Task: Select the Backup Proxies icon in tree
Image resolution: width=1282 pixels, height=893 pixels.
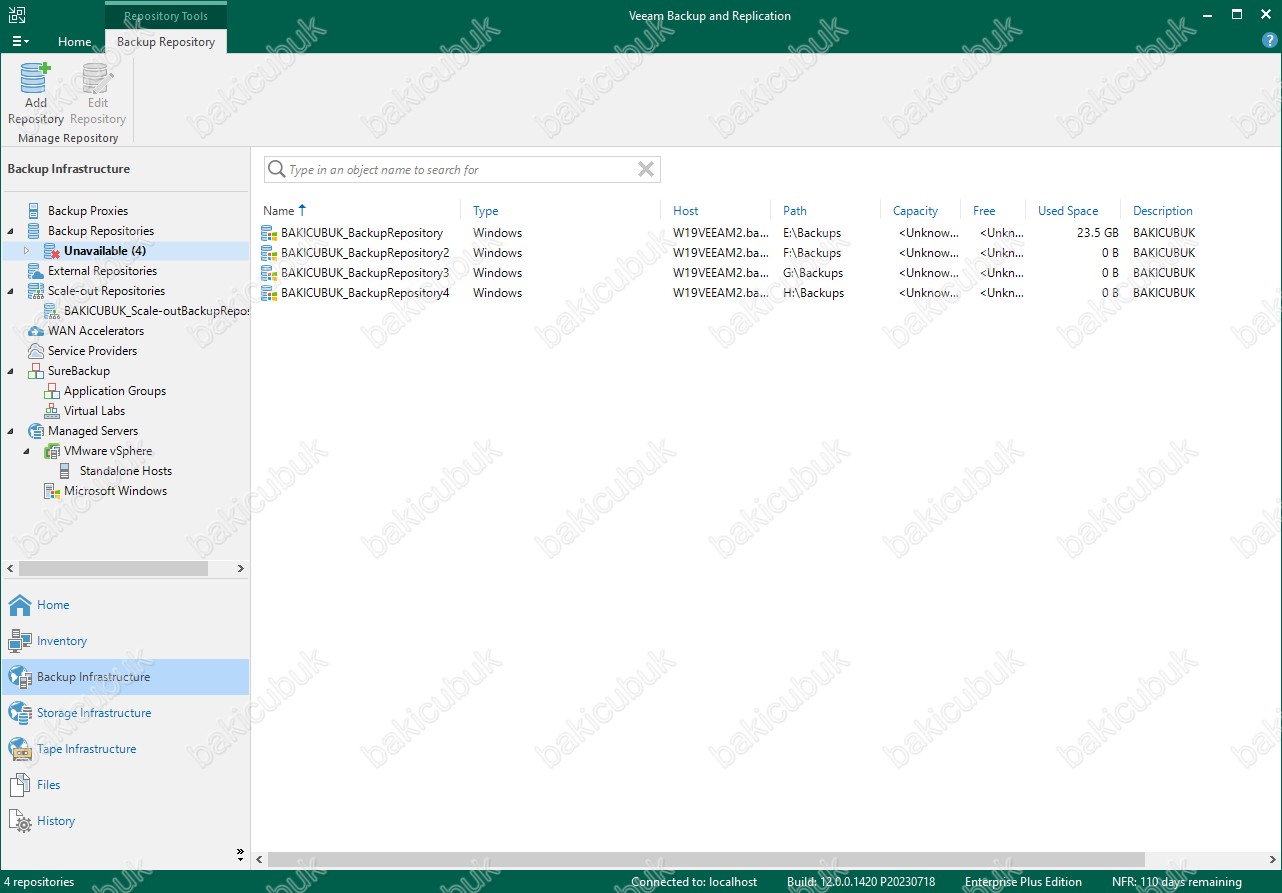Action: point(35,211)
